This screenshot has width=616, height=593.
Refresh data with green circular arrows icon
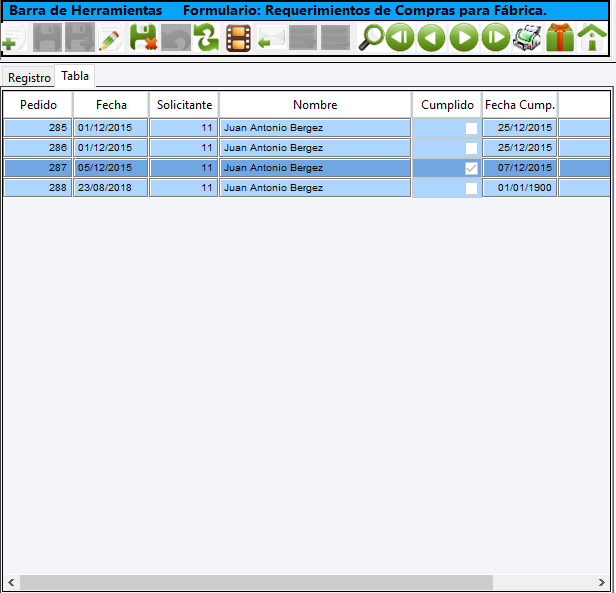click(206, 38)
